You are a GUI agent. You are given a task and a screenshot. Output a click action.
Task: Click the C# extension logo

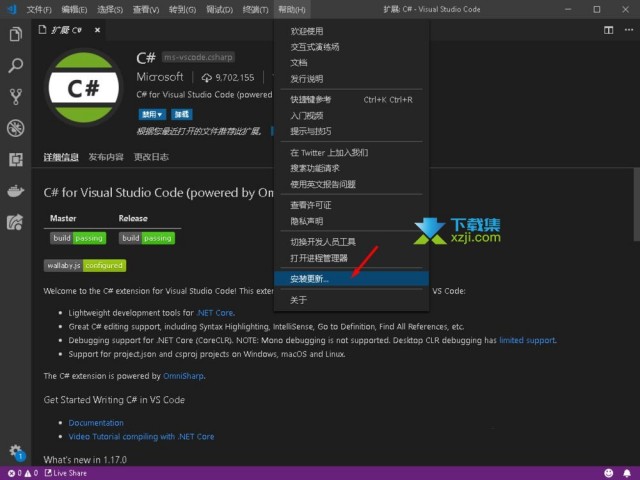tap(83, 88)
